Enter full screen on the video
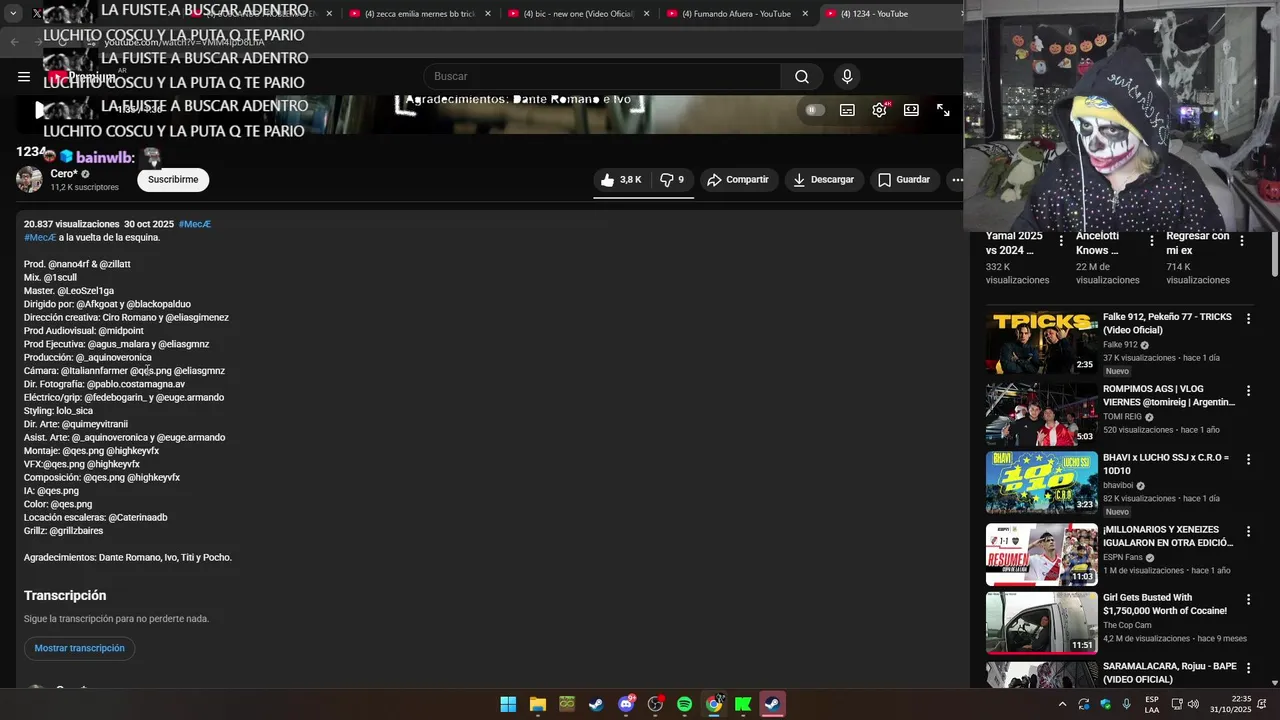Image resolution: width=1280 pixels, height=720 pixels. pyautogui.click(x=943, y=110)
